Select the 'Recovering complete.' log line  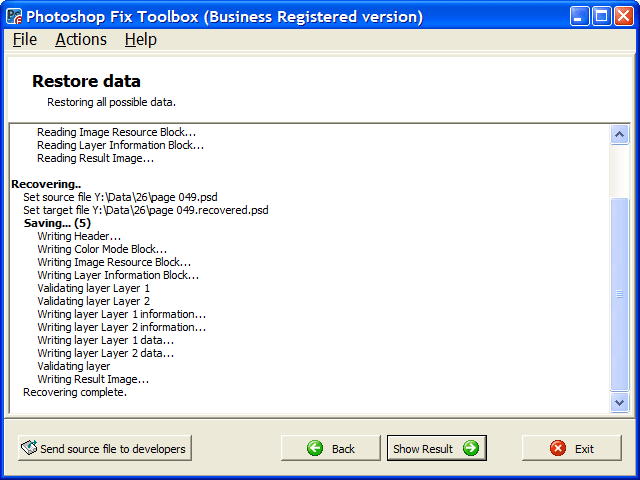click(x=75, y=392)
